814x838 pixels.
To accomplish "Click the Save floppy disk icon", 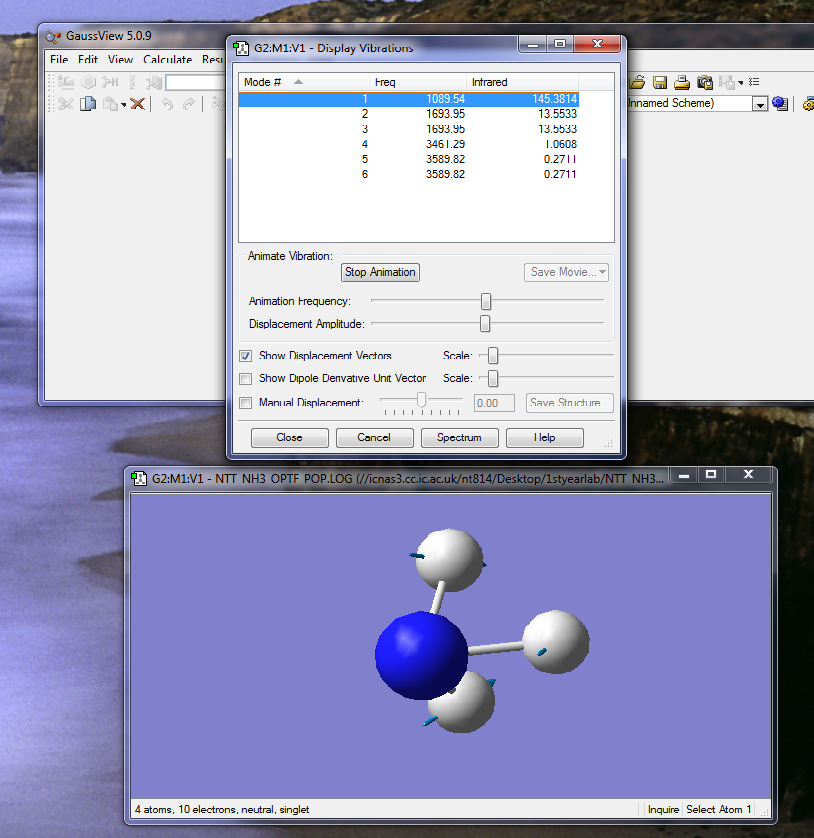I will point(660,82).
